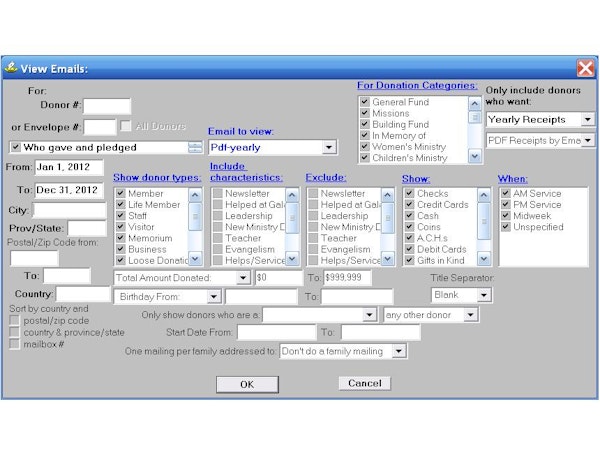
Task: Expand the Yearly Receipts dropdown
Action: coord(587,119)
